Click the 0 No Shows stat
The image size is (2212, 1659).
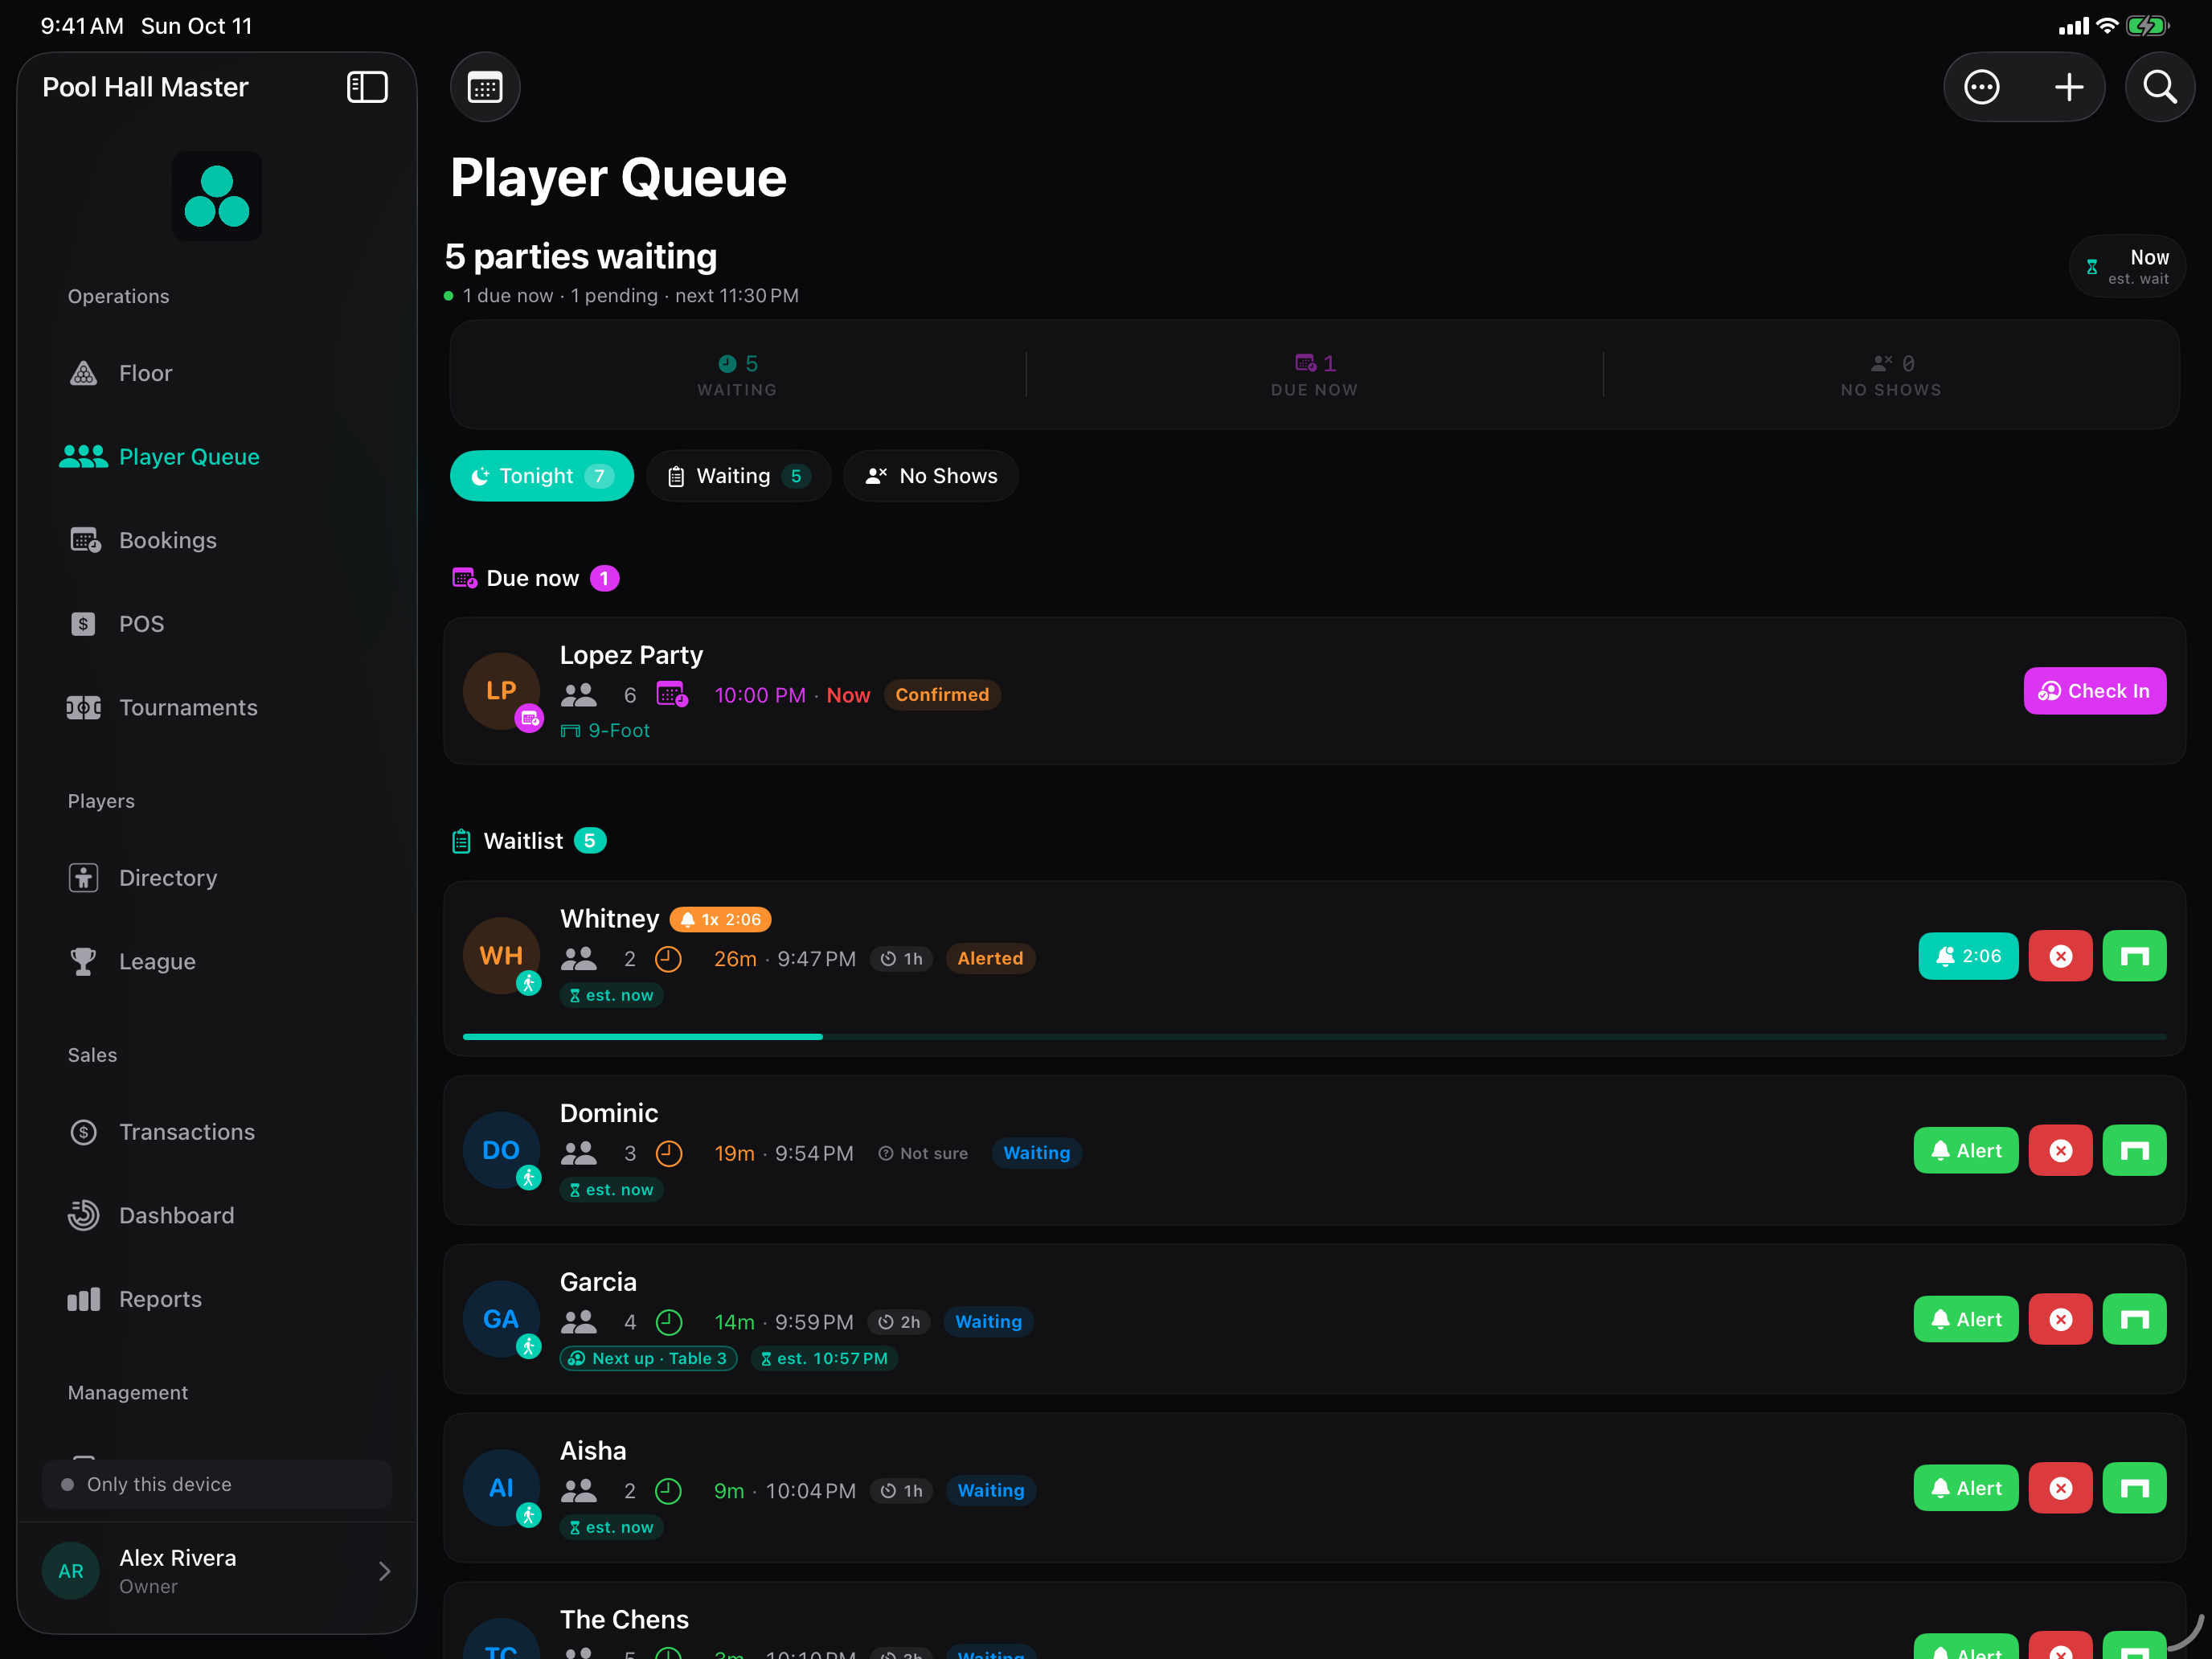pos(1891,376)
